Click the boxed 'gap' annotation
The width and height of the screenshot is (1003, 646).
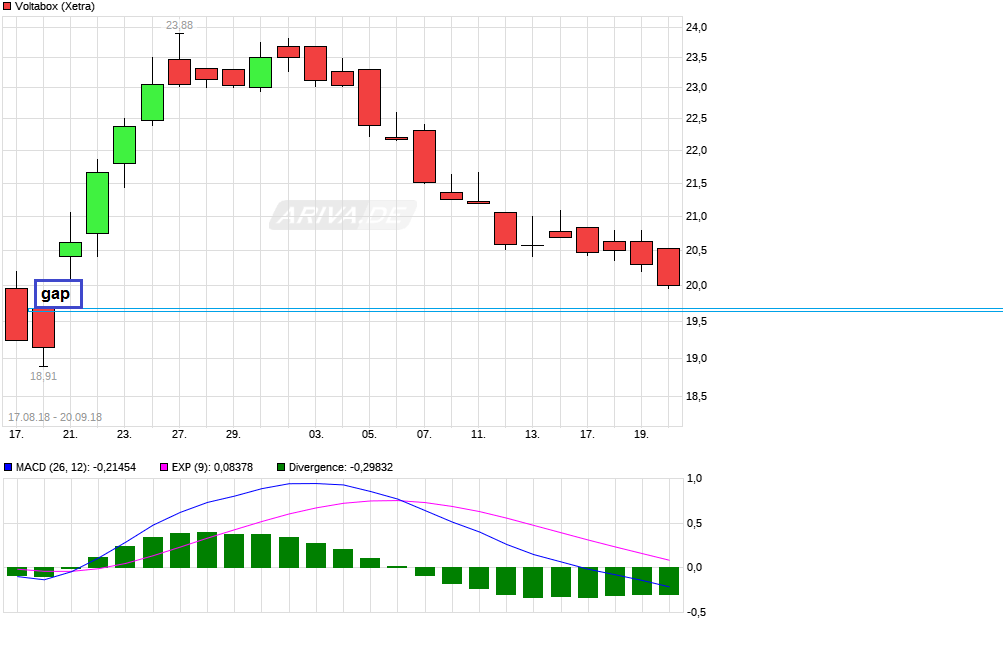(58, 294)
